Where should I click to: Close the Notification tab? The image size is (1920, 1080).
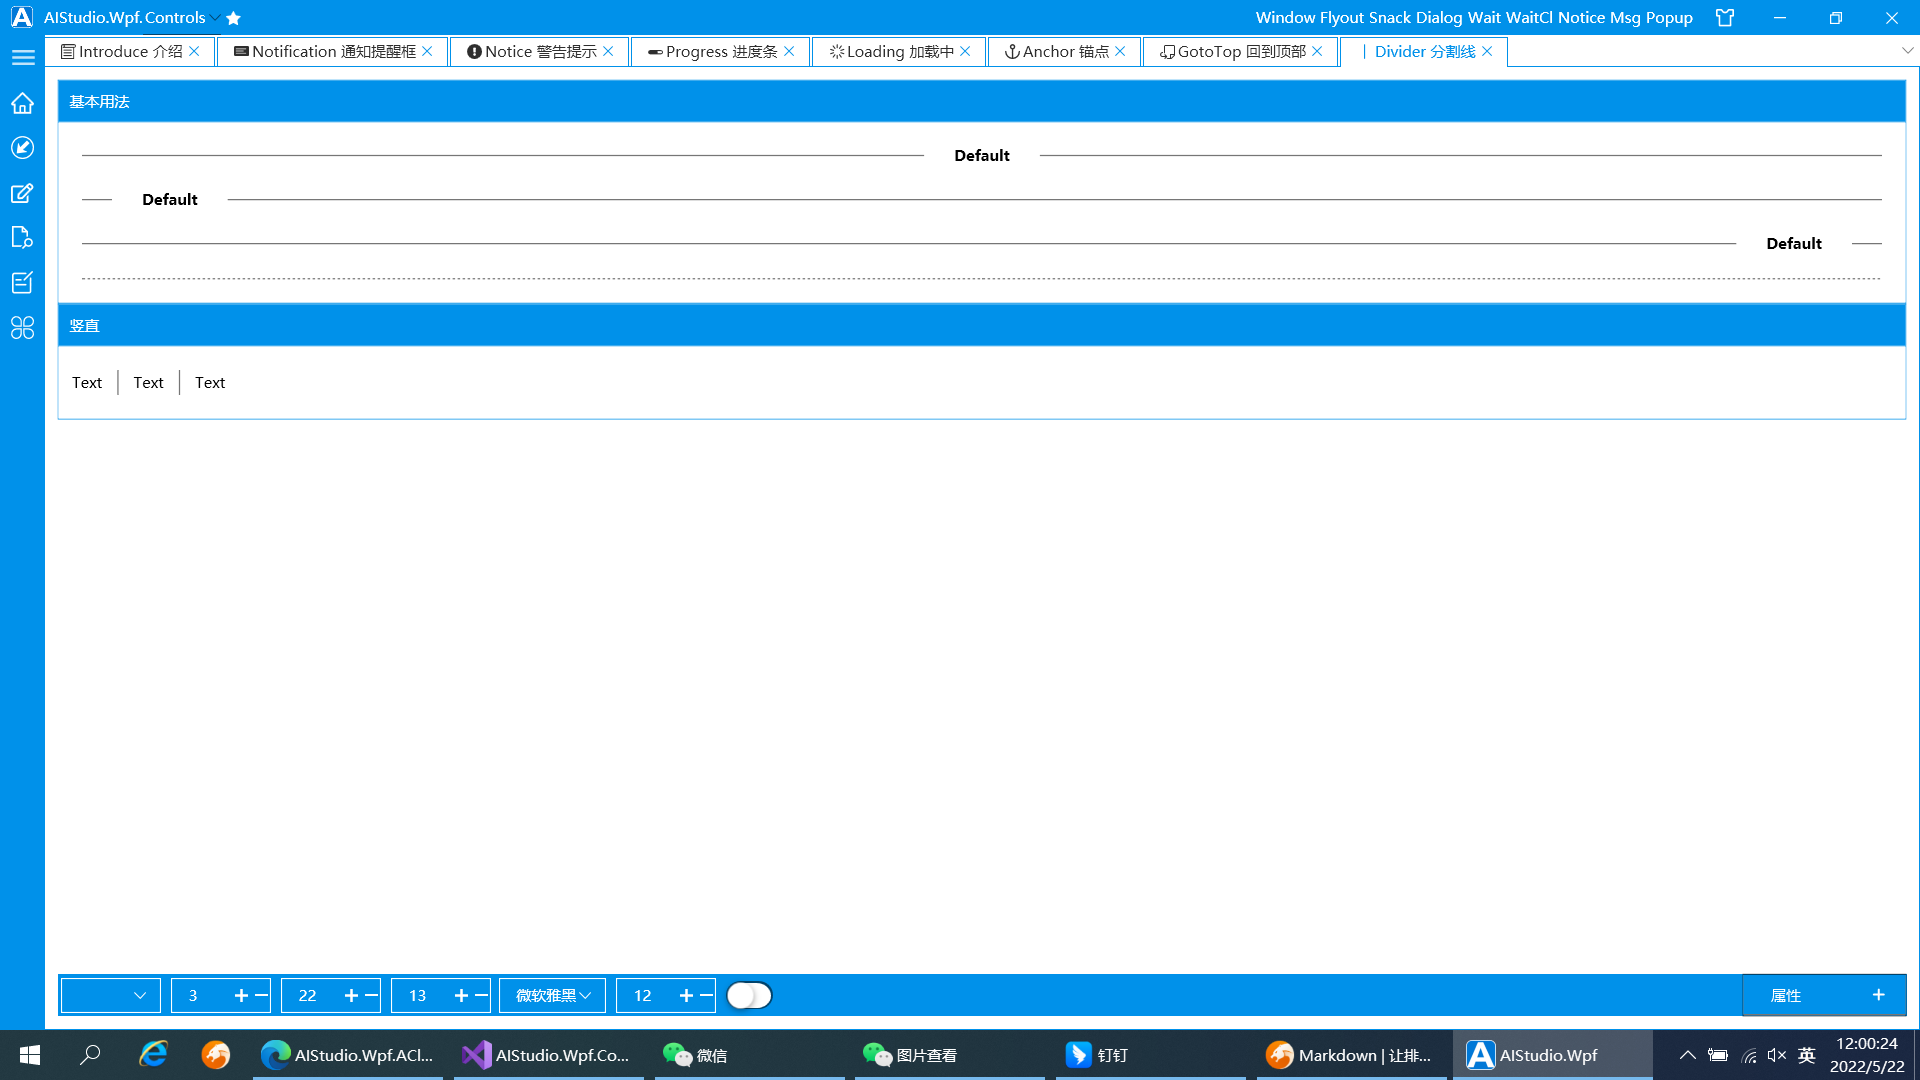[427, 51]
